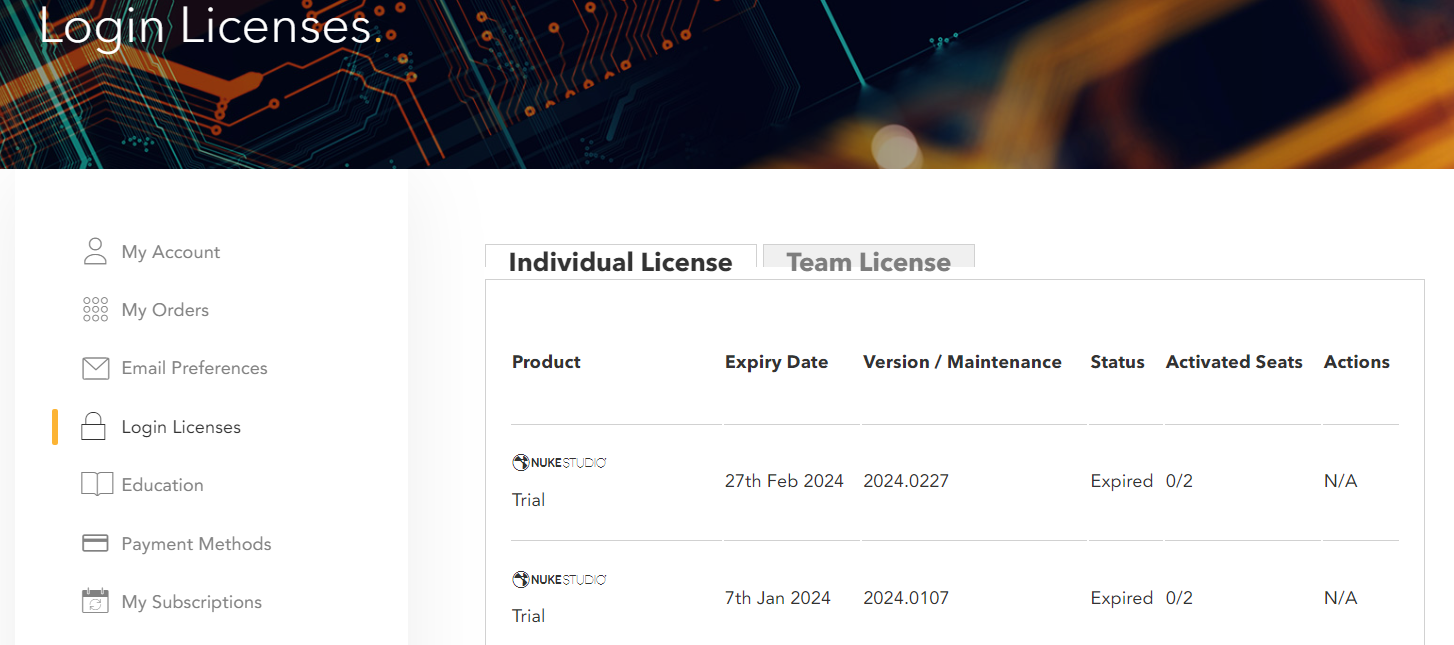Click the credit card icon beside Payment Methods
Screen dimensions: 1454x645
[95, 543]
